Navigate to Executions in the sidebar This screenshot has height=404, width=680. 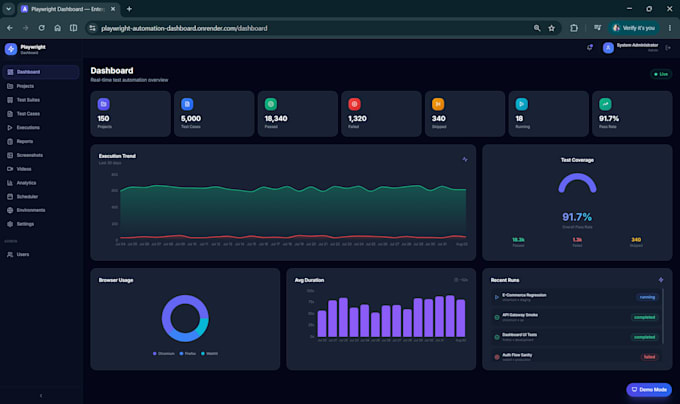41,127
